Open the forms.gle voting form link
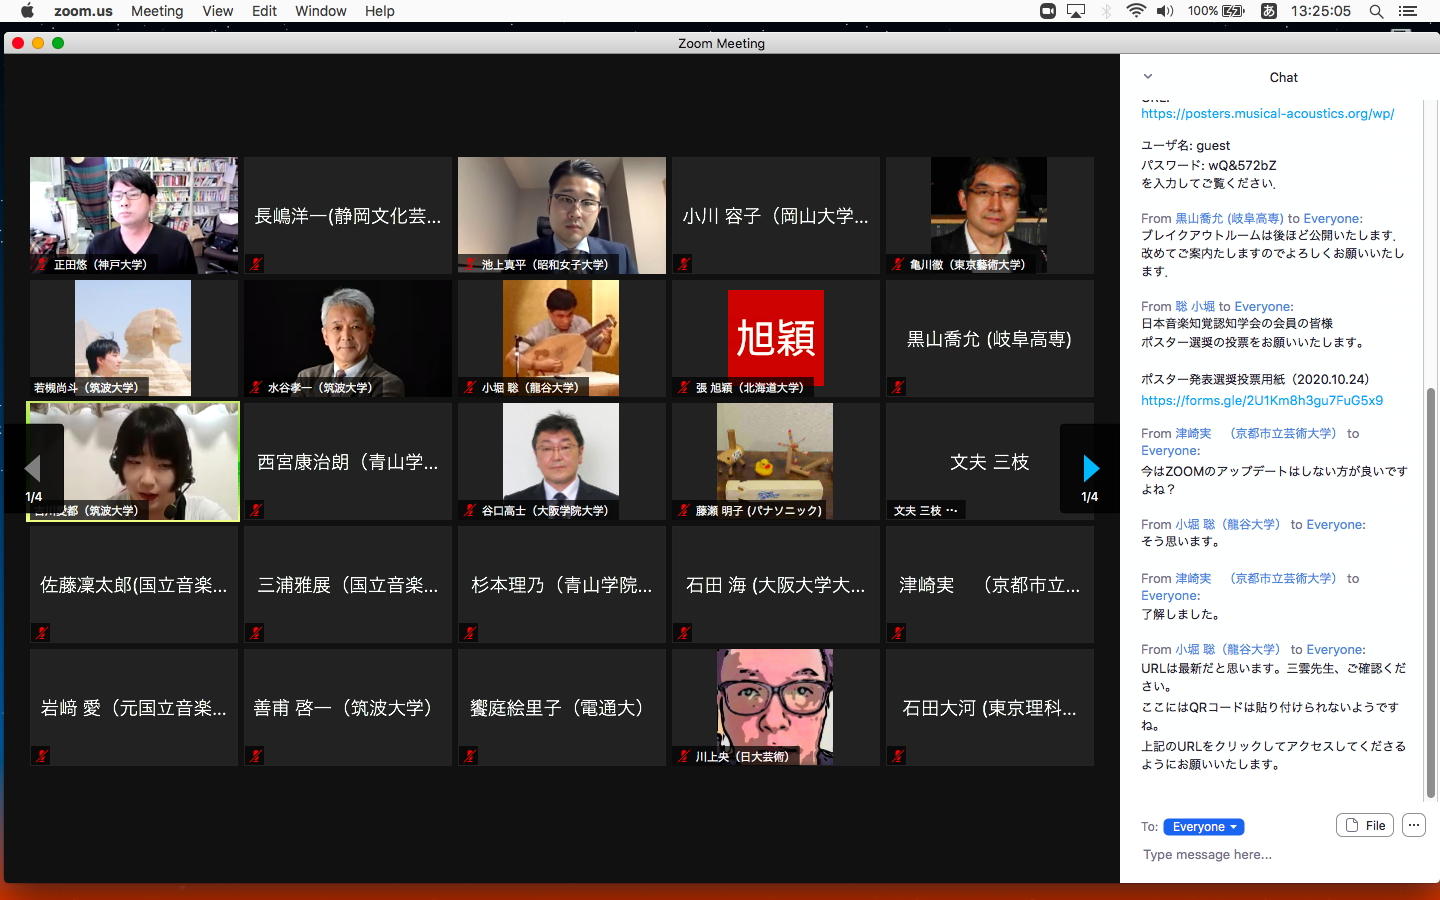This screenshot has height=900, width=1440. (x=1262, y=400)
